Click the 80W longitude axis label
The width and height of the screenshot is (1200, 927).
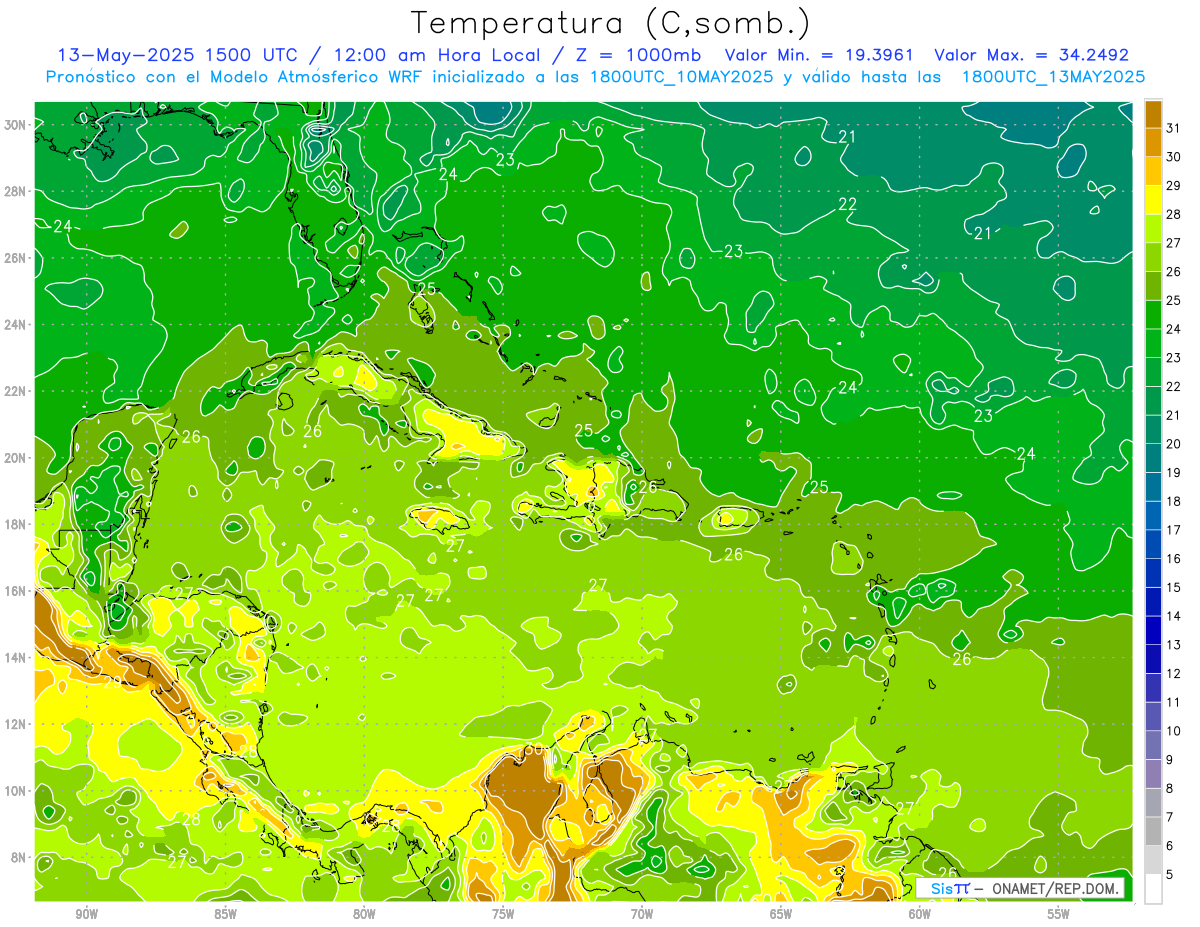tap(364, 914)
